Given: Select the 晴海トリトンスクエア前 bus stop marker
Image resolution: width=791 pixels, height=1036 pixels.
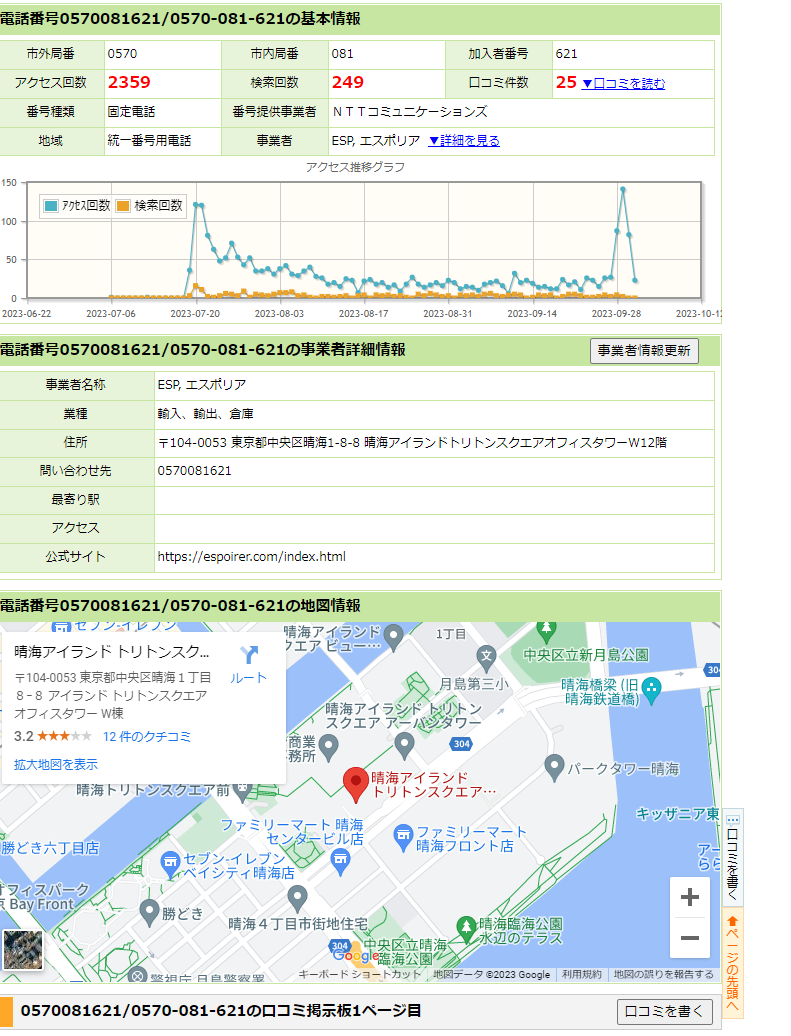Looking at the screenshot, I should pyautogui.click(x=243, y=791).
